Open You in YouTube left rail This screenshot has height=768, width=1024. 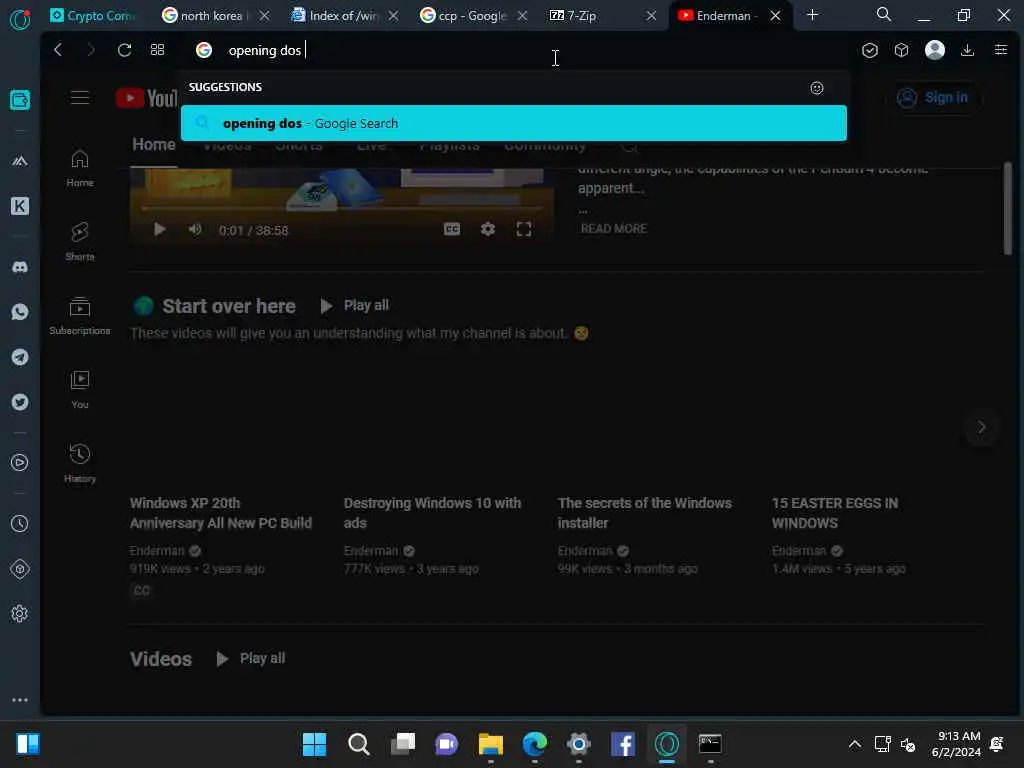(x=80, y=390)
